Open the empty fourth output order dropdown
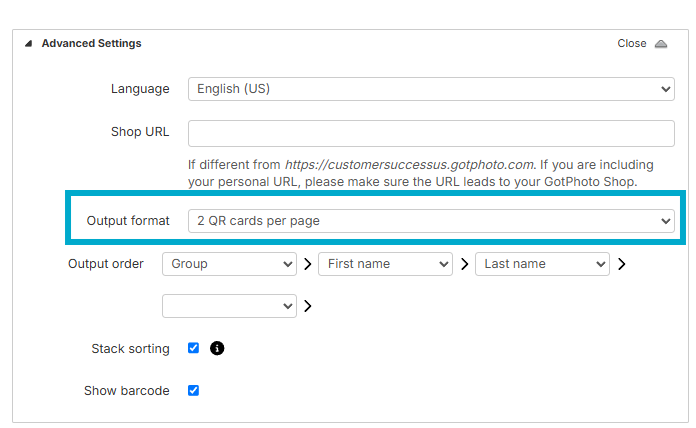Screen dimensions: 696x428 click(x=229, y=306)
